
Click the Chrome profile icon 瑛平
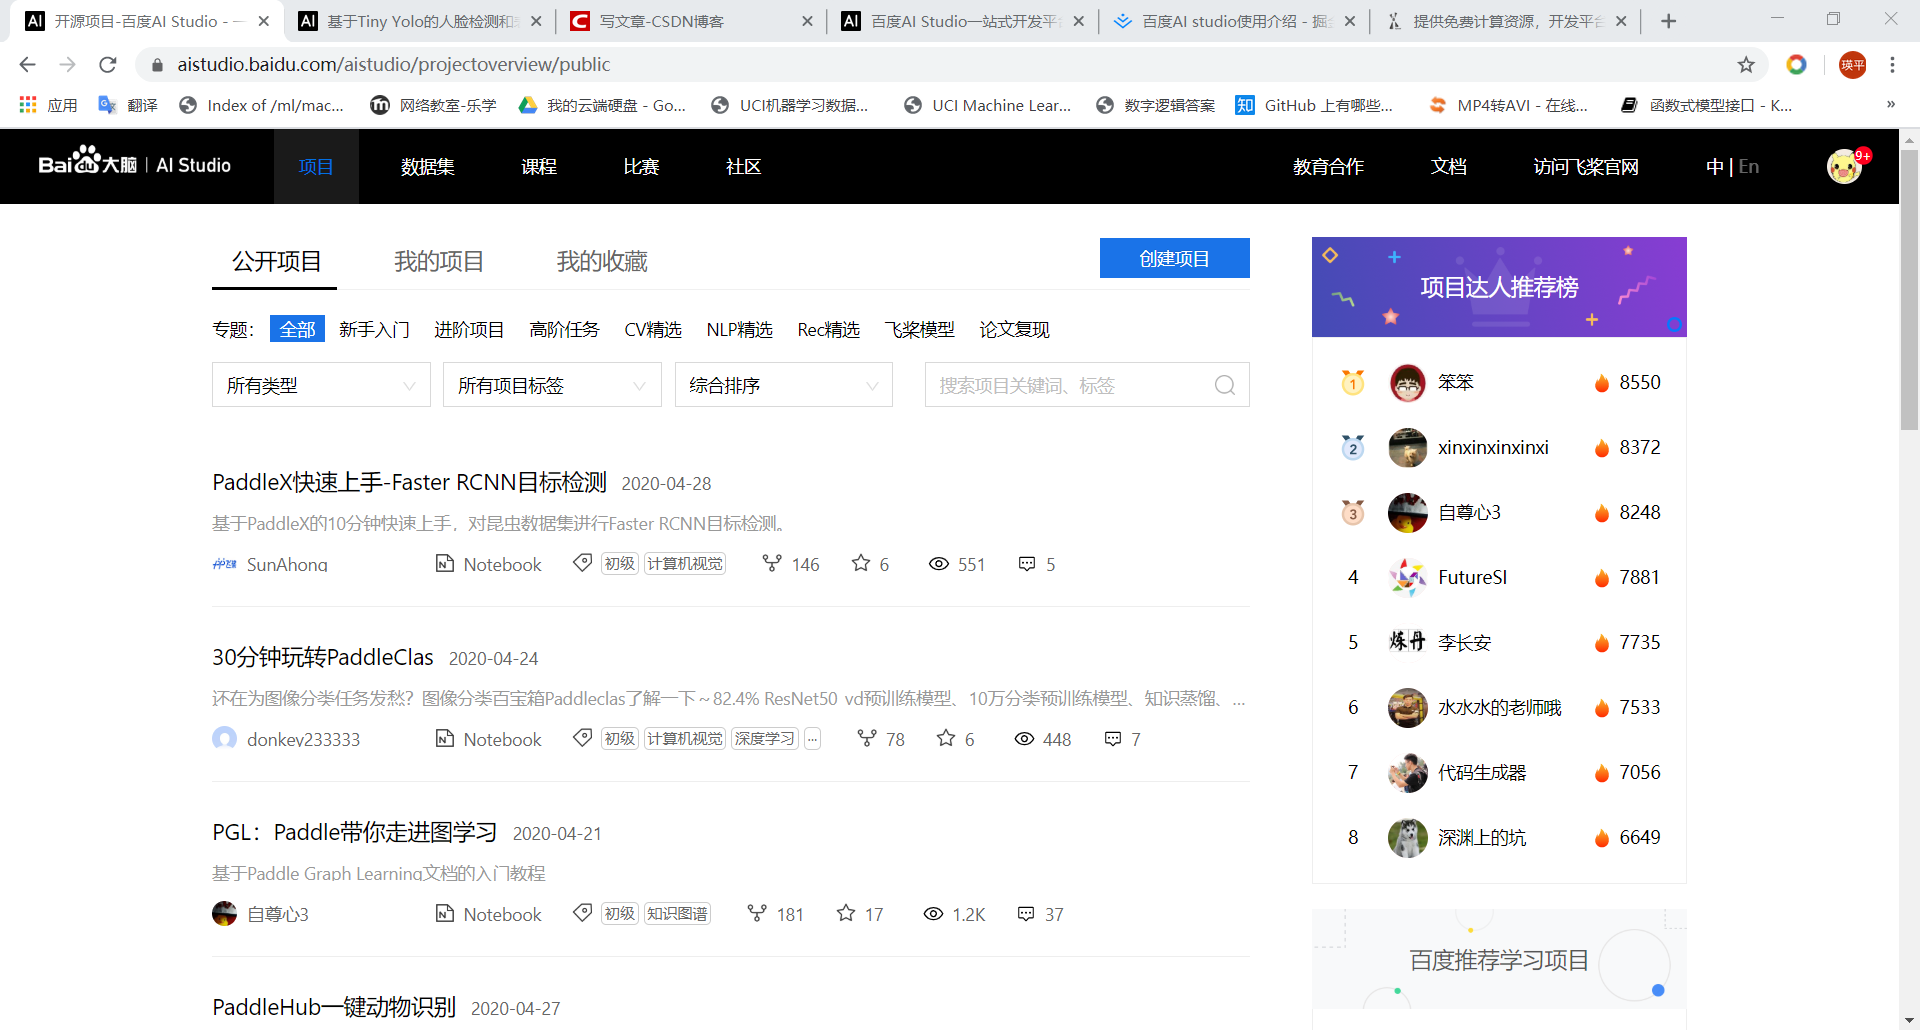tap(1852, 65)
